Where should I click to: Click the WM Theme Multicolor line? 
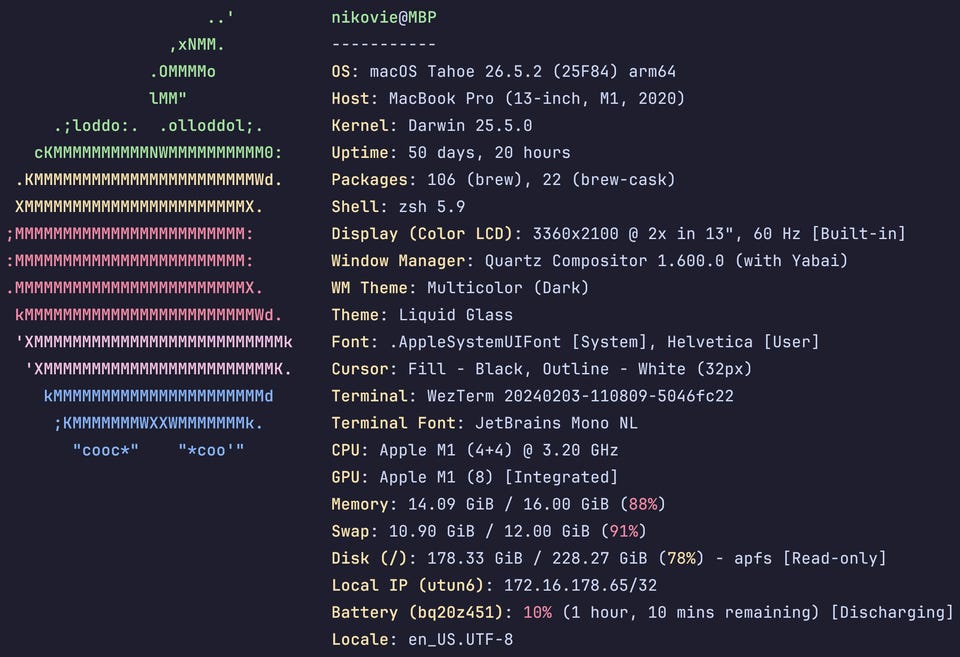point(460,288)
